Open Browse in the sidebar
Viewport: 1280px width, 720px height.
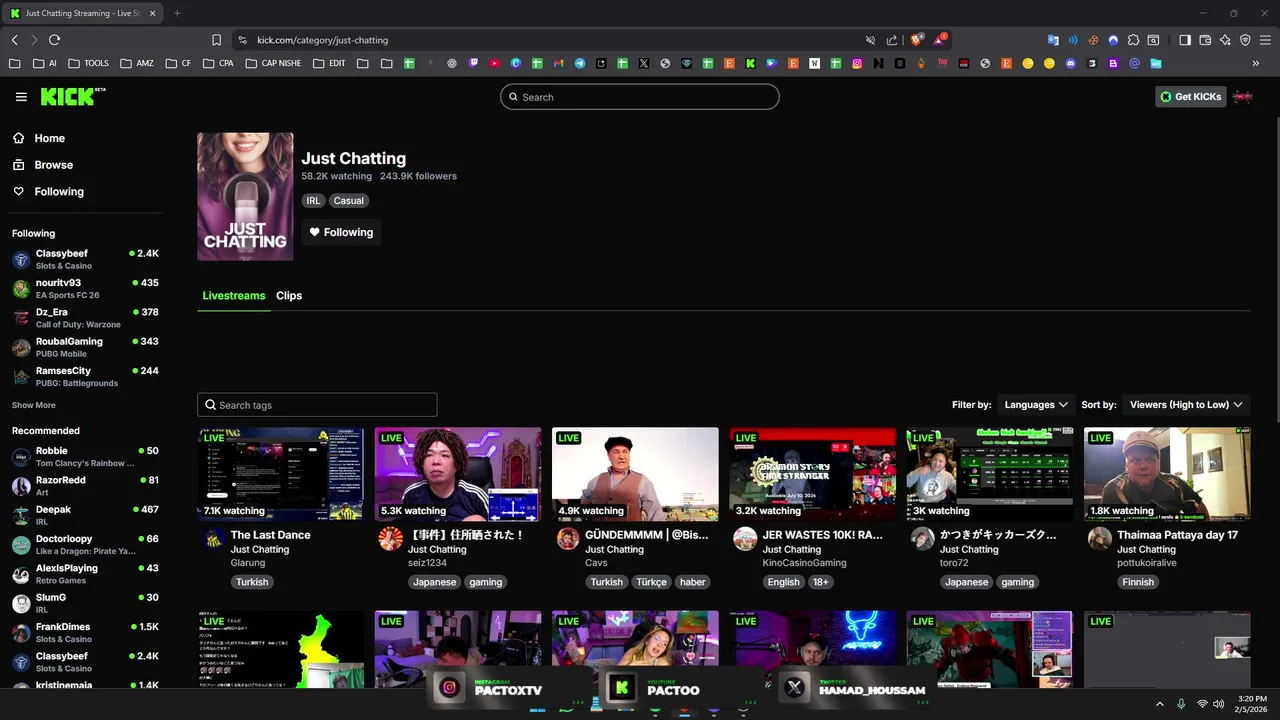53,165
